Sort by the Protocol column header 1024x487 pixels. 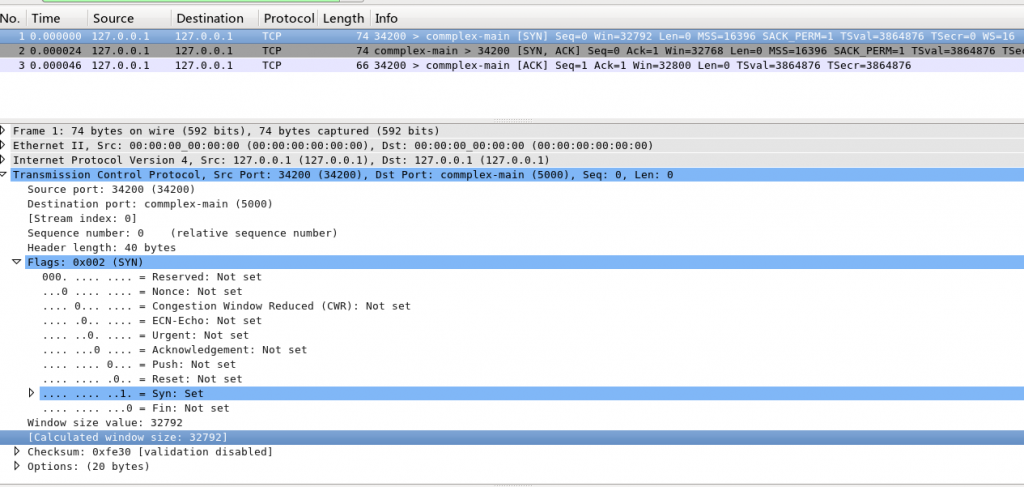coord(288,18)
